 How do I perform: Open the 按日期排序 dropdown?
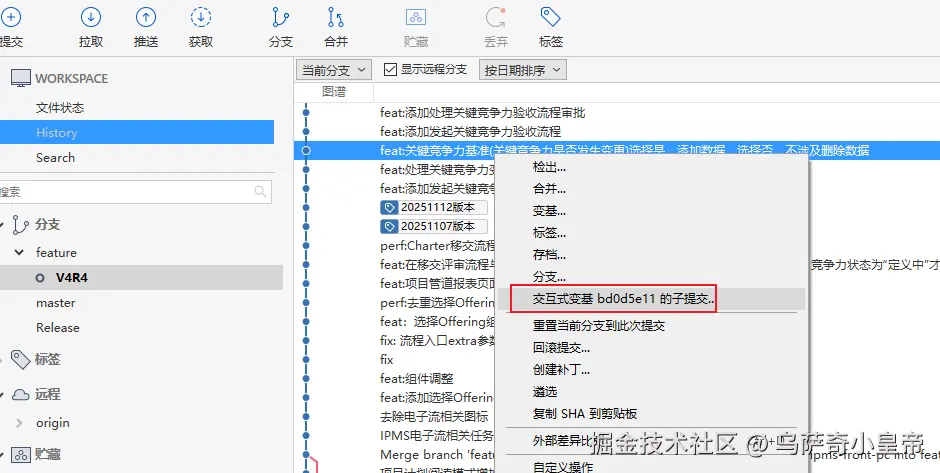pos(522,70)
